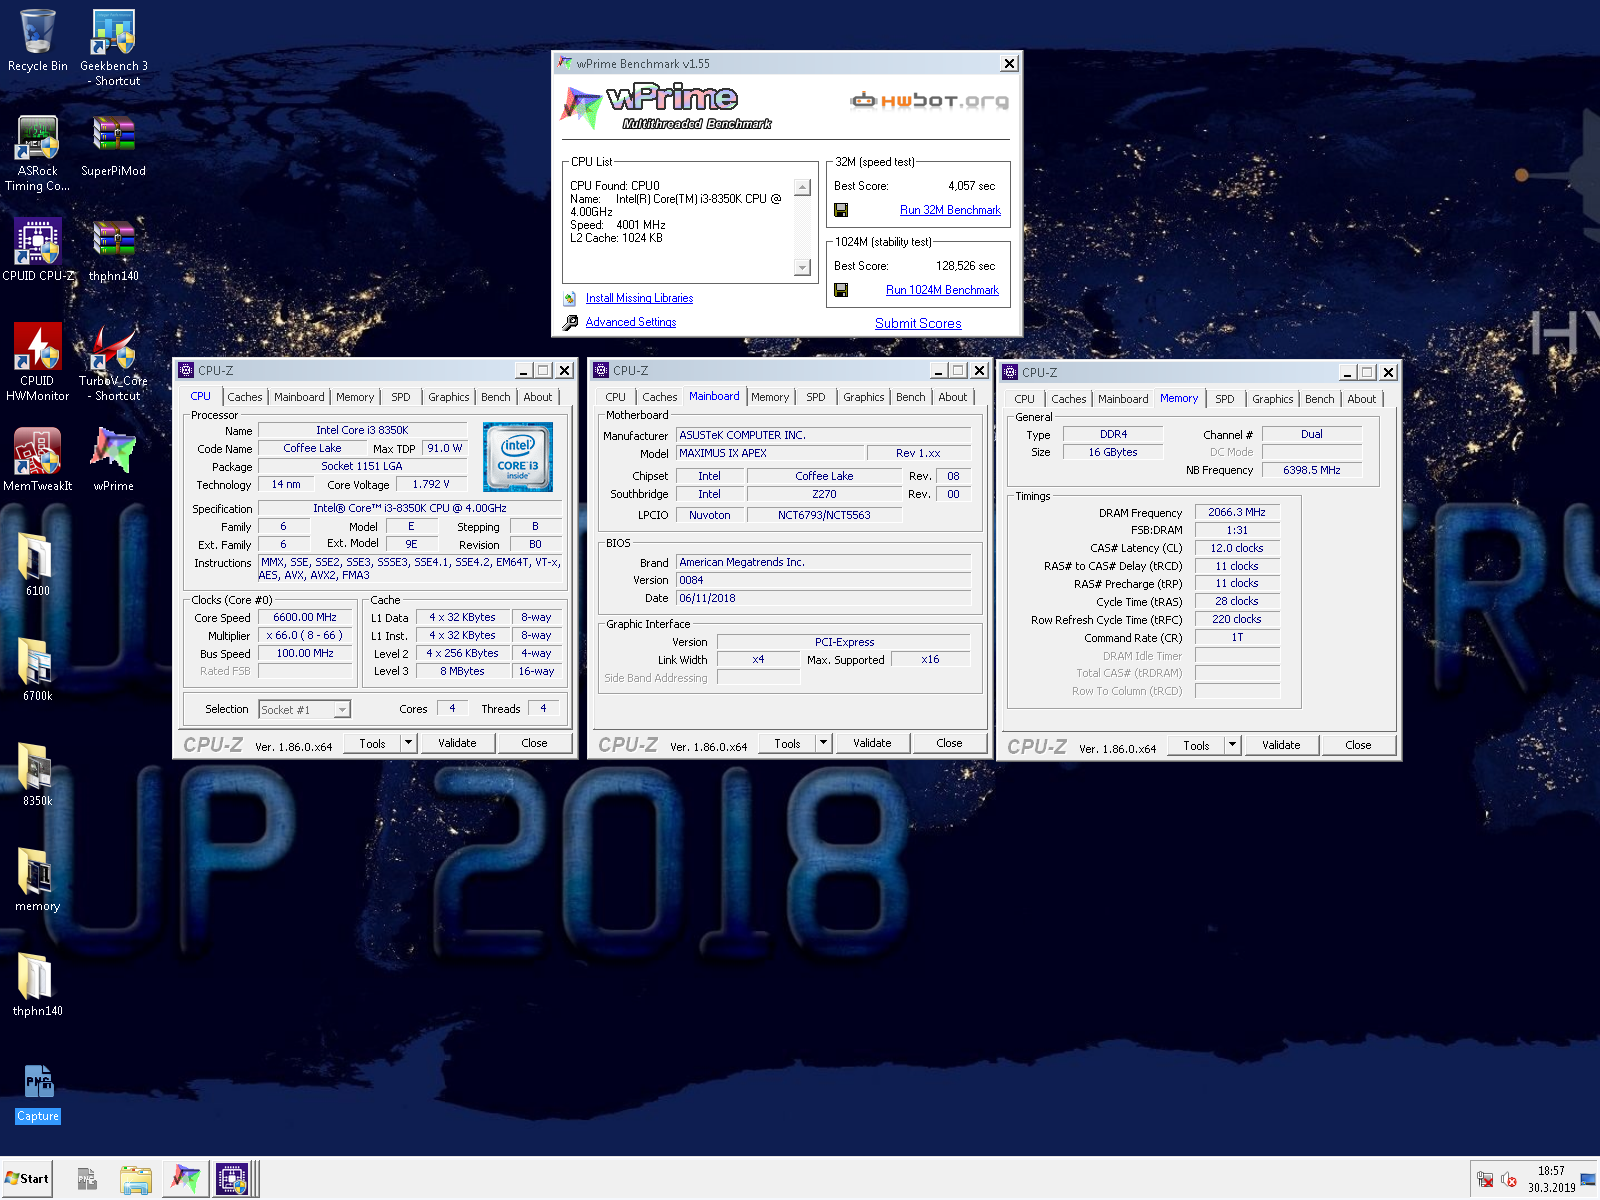Click the save icon under 1024M Best Score
The height and width of the screenshot is (1200, 1600).
(x=841, y=290)
